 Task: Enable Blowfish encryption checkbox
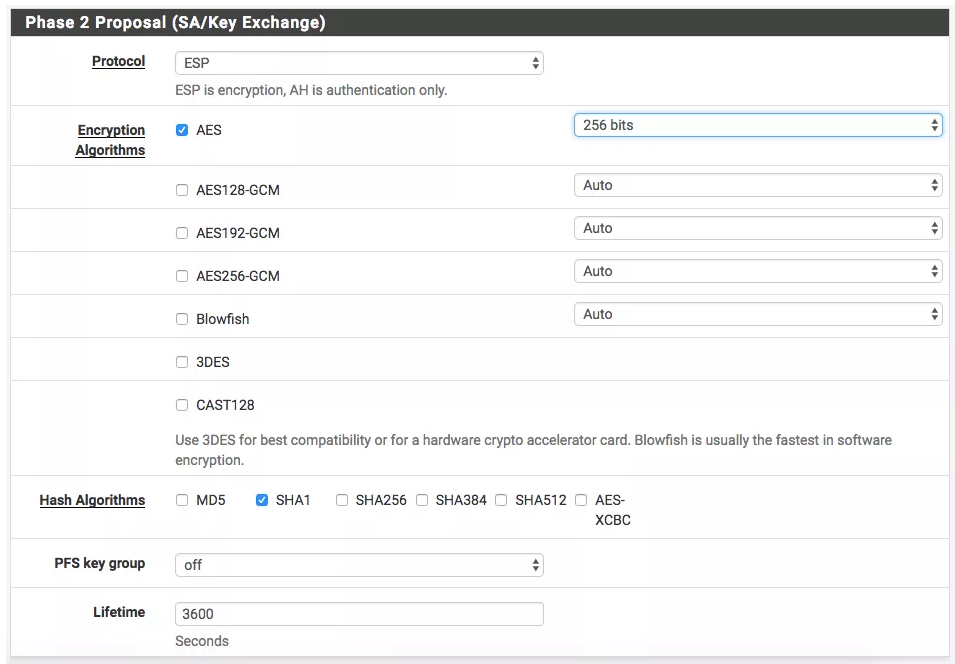tap(182, 319)
